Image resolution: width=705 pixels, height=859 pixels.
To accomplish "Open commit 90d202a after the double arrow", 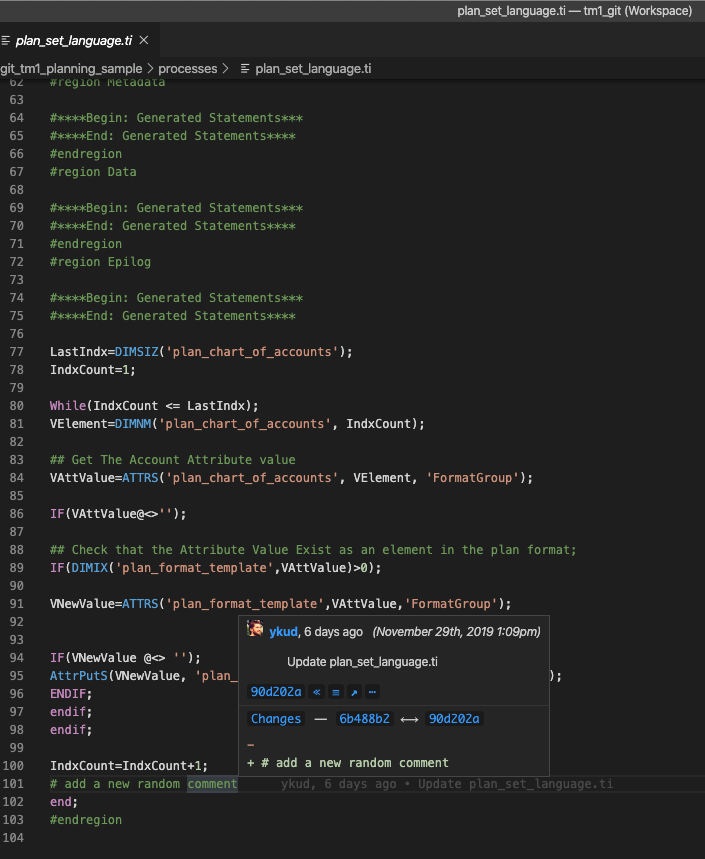I will tap(454, 719).
